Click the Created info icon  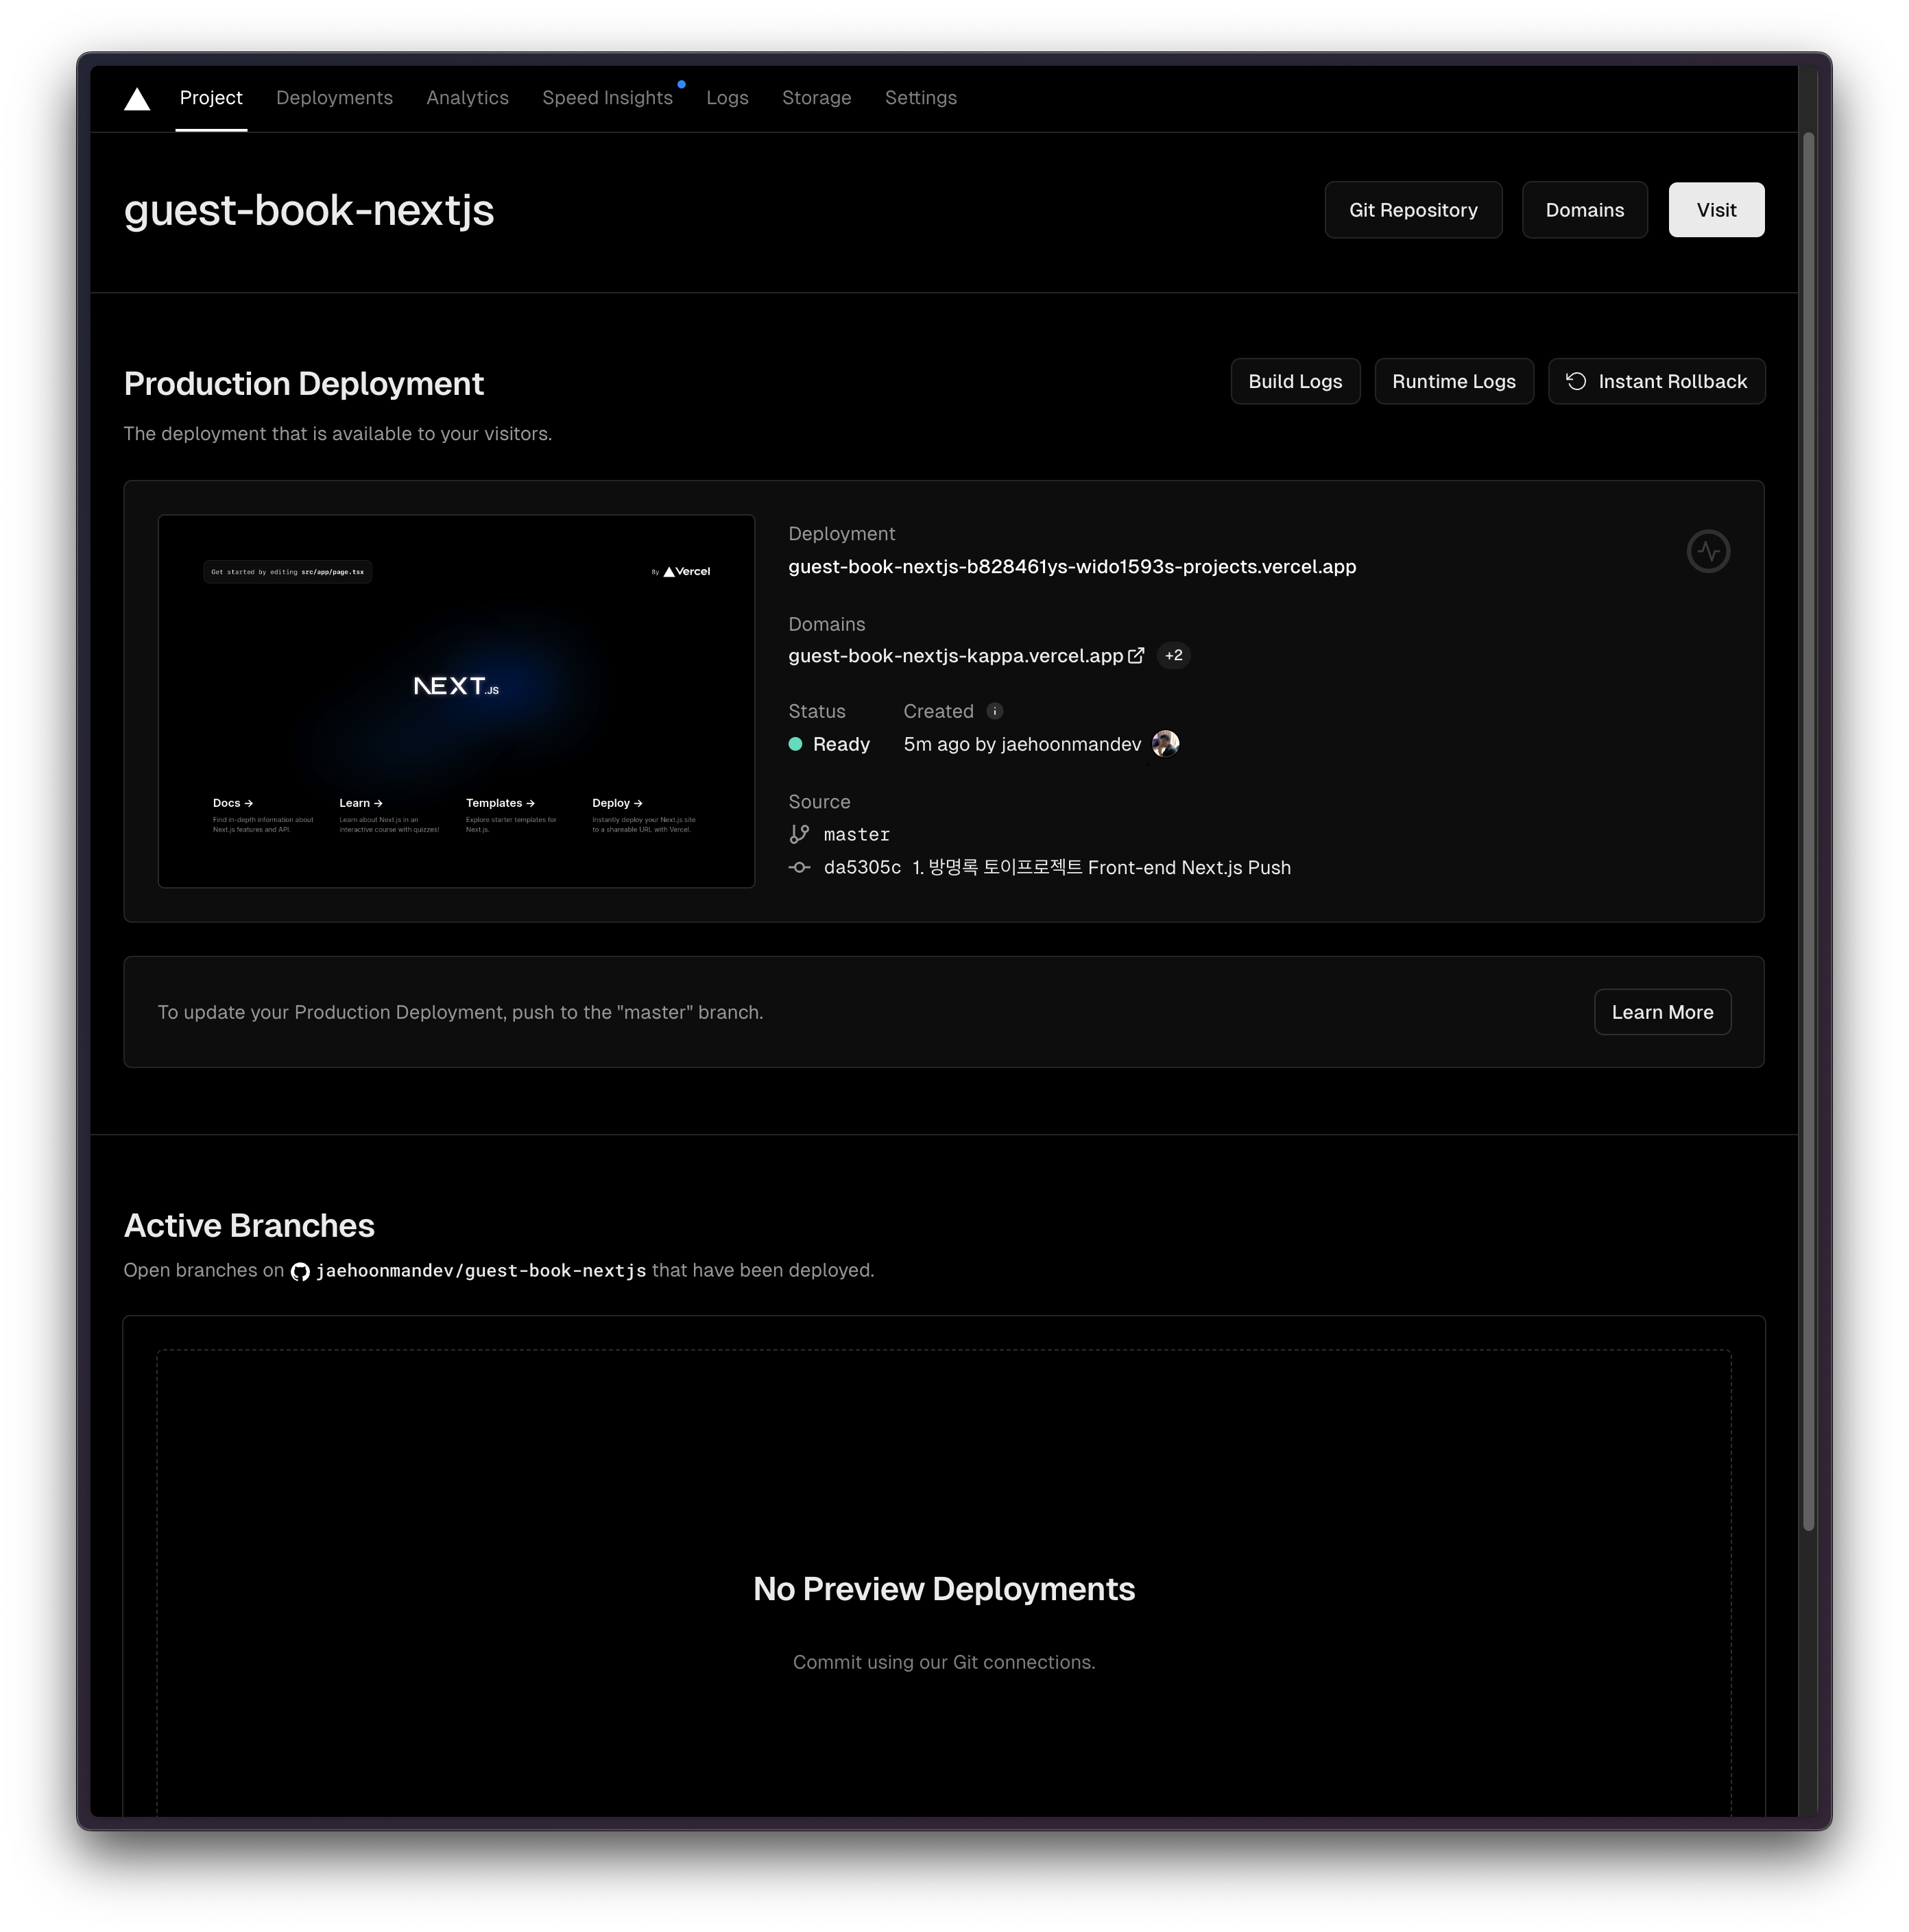pos(994,711)
